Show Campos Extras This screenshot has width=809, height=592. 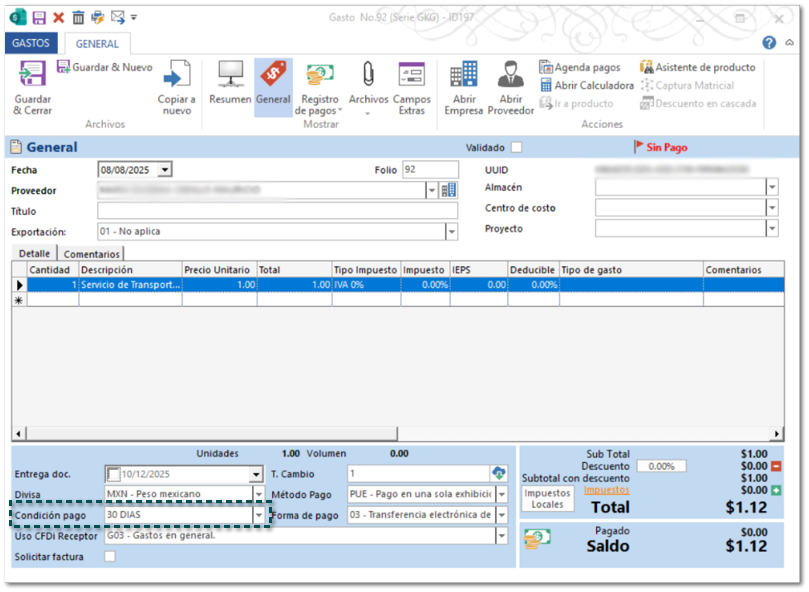pos(411,76)
